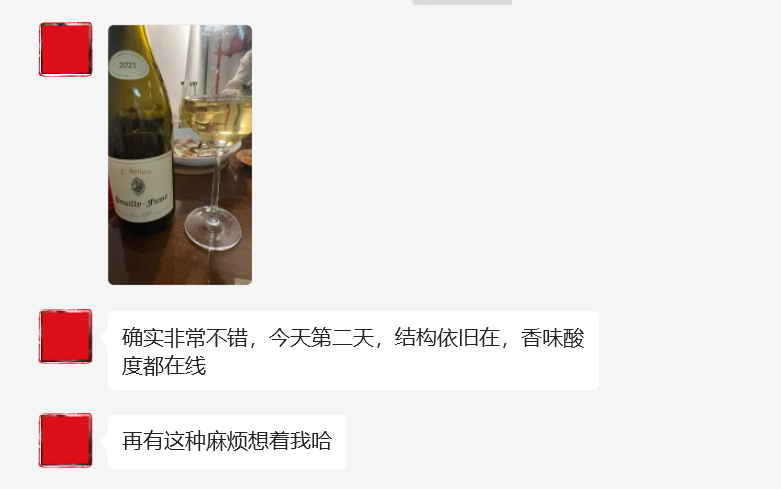Open the wine bottle photo message
781x489 pixels.
[x=180, y=155]
